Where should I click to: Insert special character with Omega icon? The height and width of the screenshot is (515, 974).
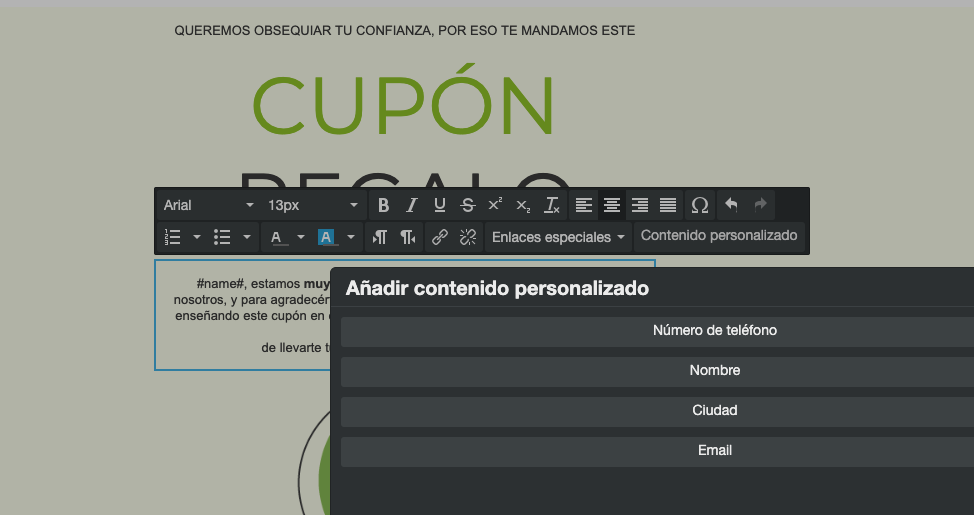(700, 205)
